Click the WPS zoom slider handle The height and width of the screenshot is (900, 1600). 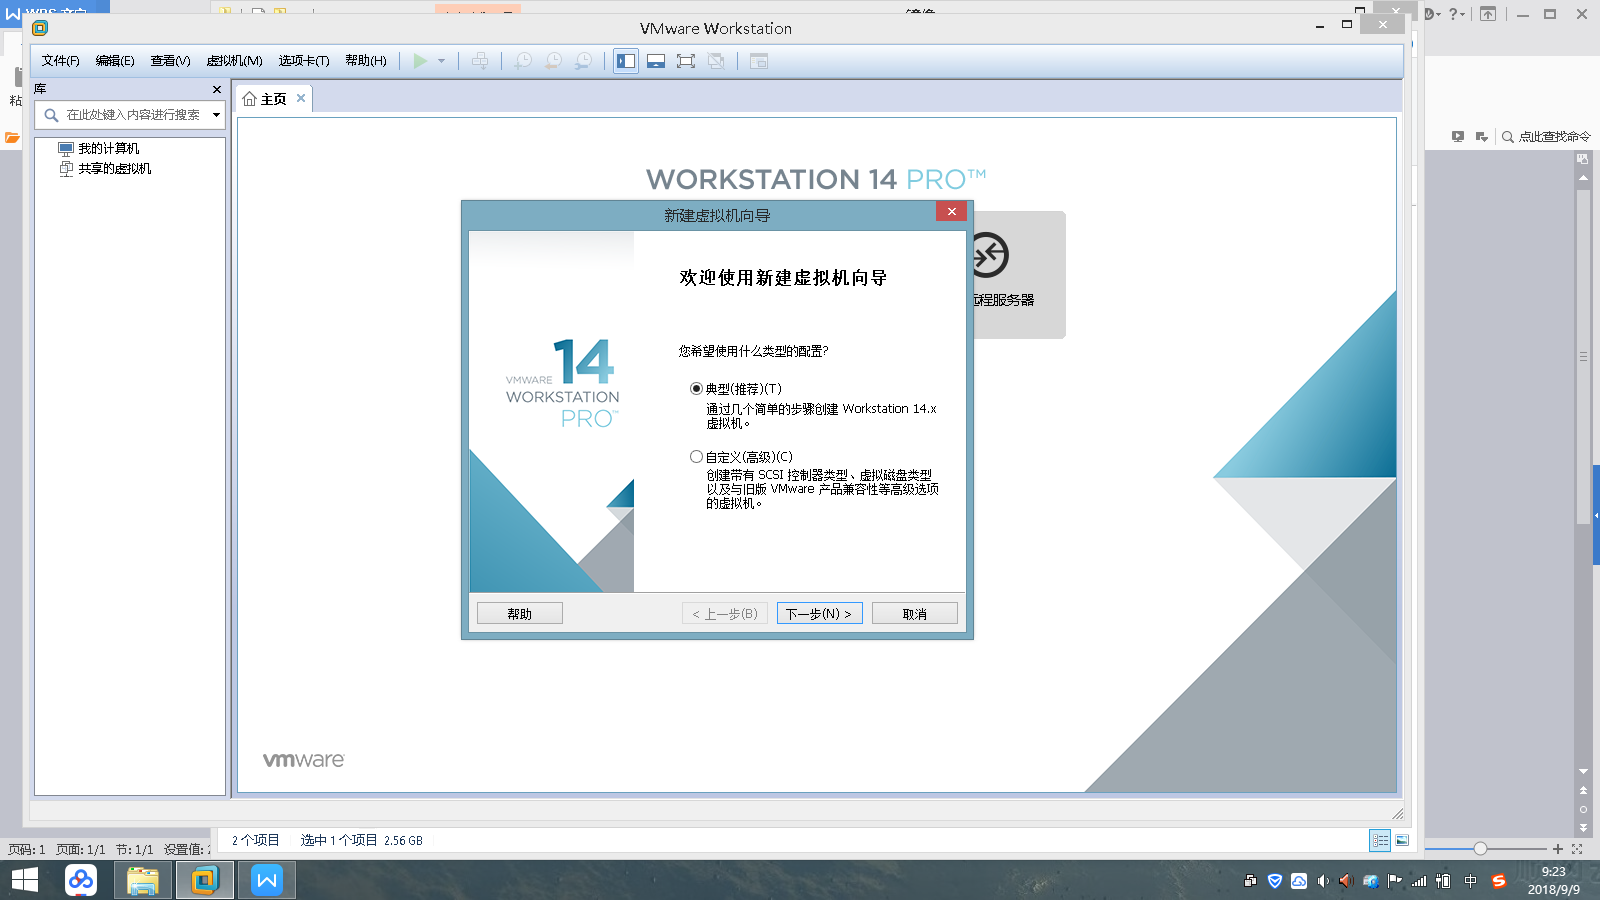pyautogui.click(x=1480, y=848)
